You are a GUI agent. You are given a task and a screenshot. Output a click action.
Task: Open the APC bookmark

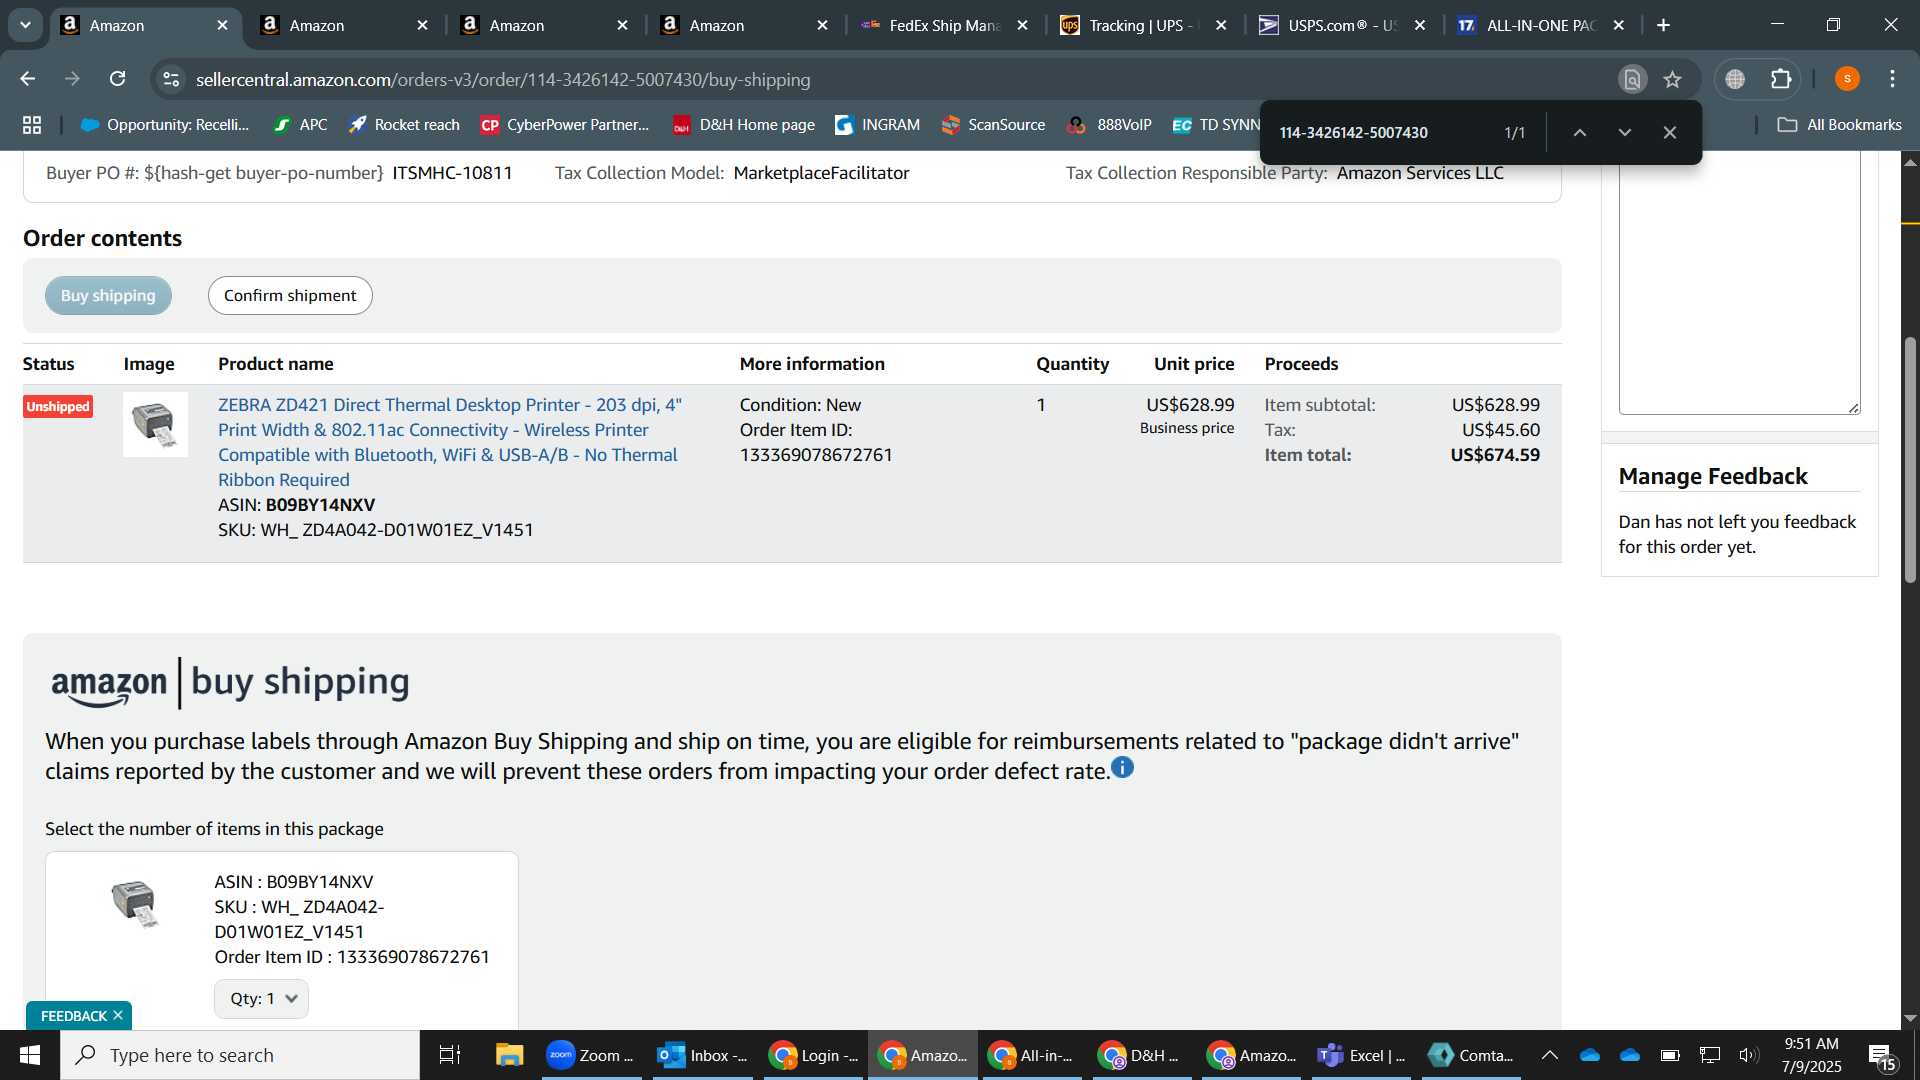(x=301, y=124)
